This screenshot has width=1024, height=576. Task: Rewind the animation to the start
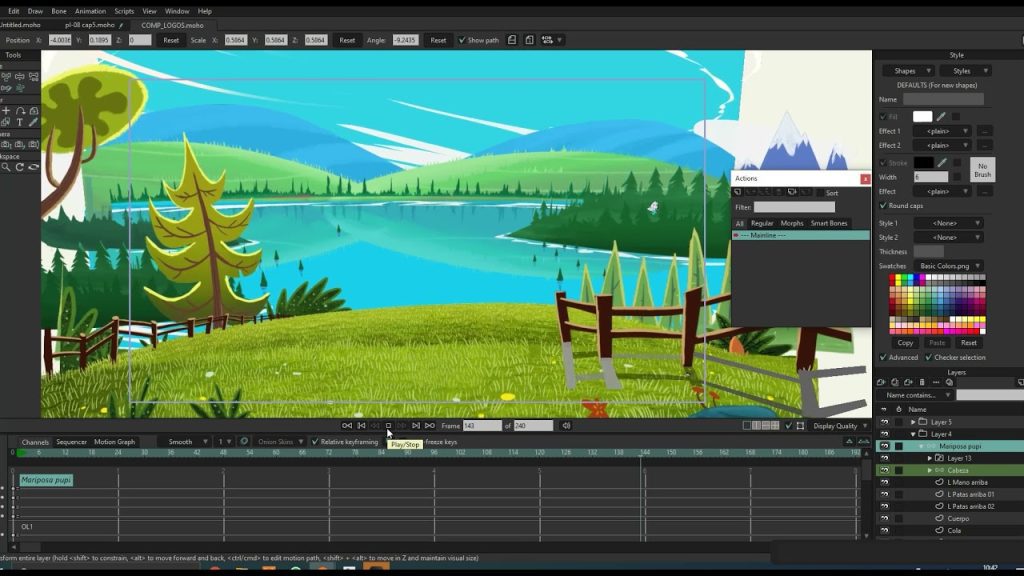(x=347, y=426)
